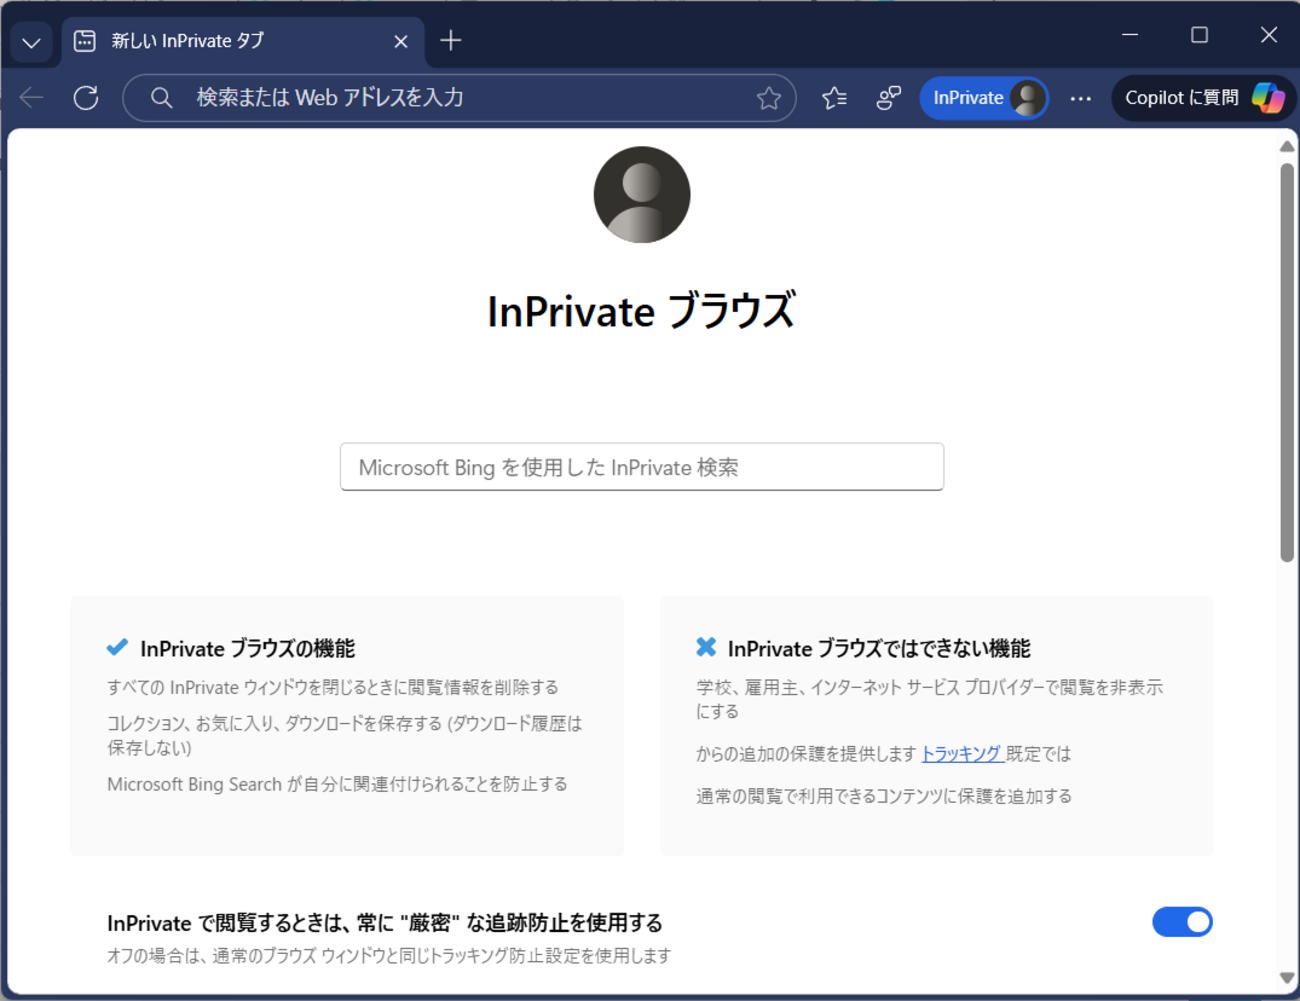Reload the page with refresh icon
Viewport: 1300px width, 1001px height.
click(x=86, y=98)
